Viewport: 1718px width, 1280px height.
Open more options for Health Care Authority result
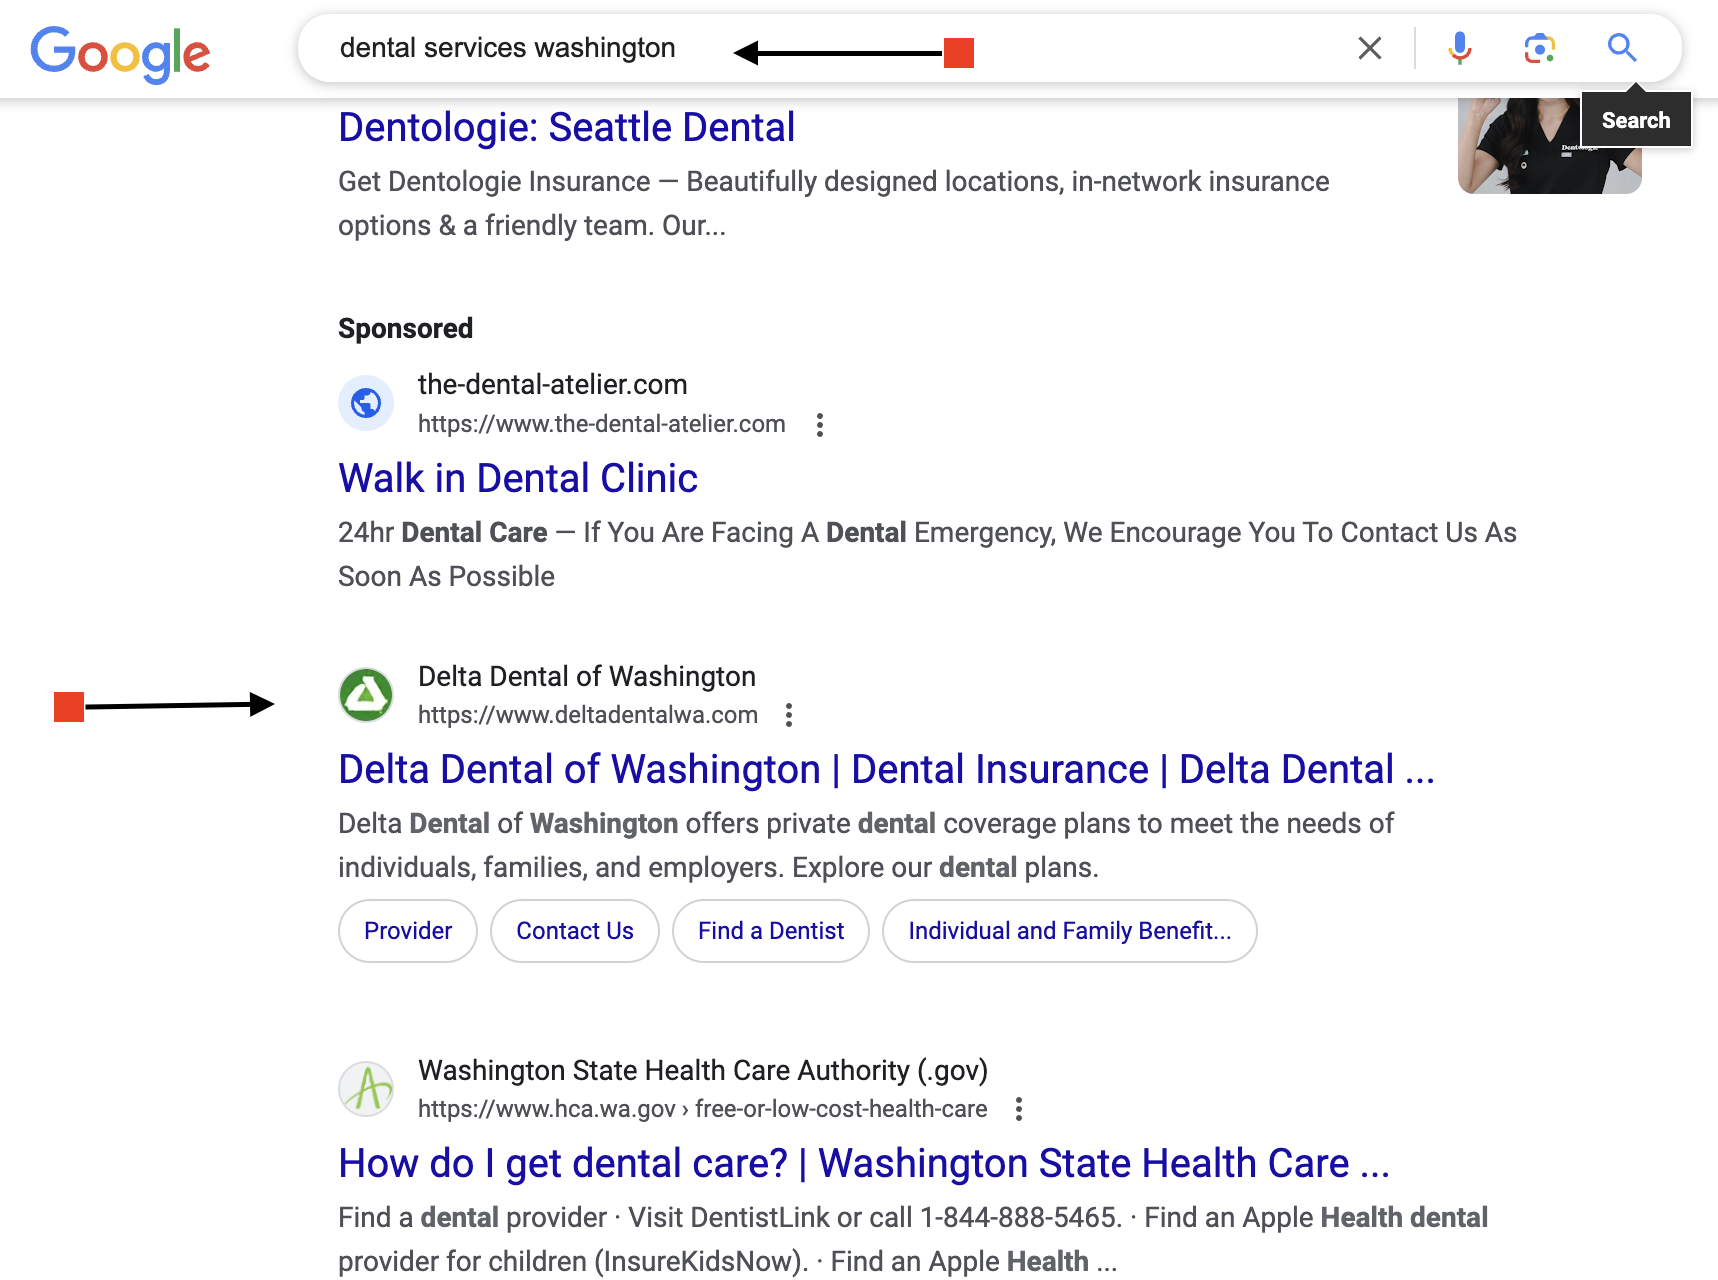tap(1019, 1109)
